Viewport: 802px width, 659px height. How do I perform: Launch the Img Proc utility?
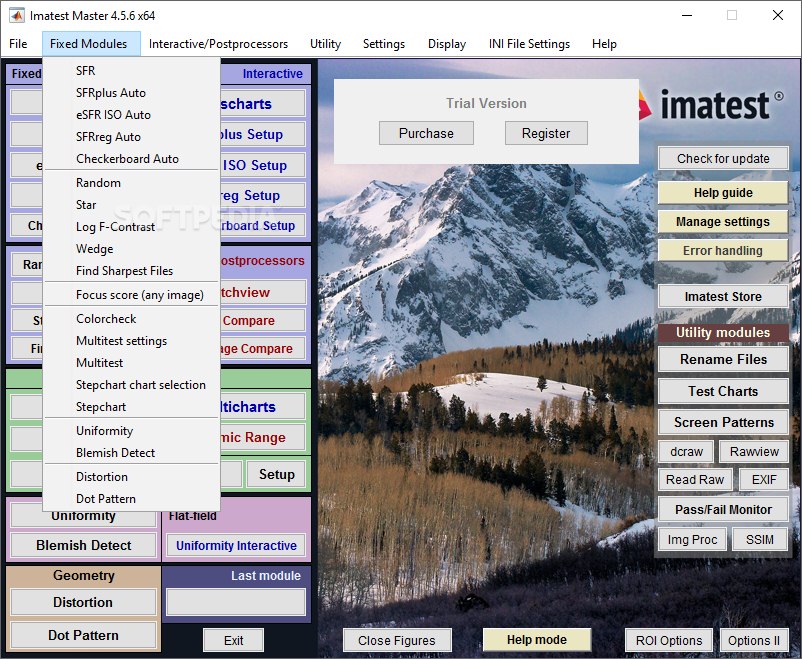point(692,539)
